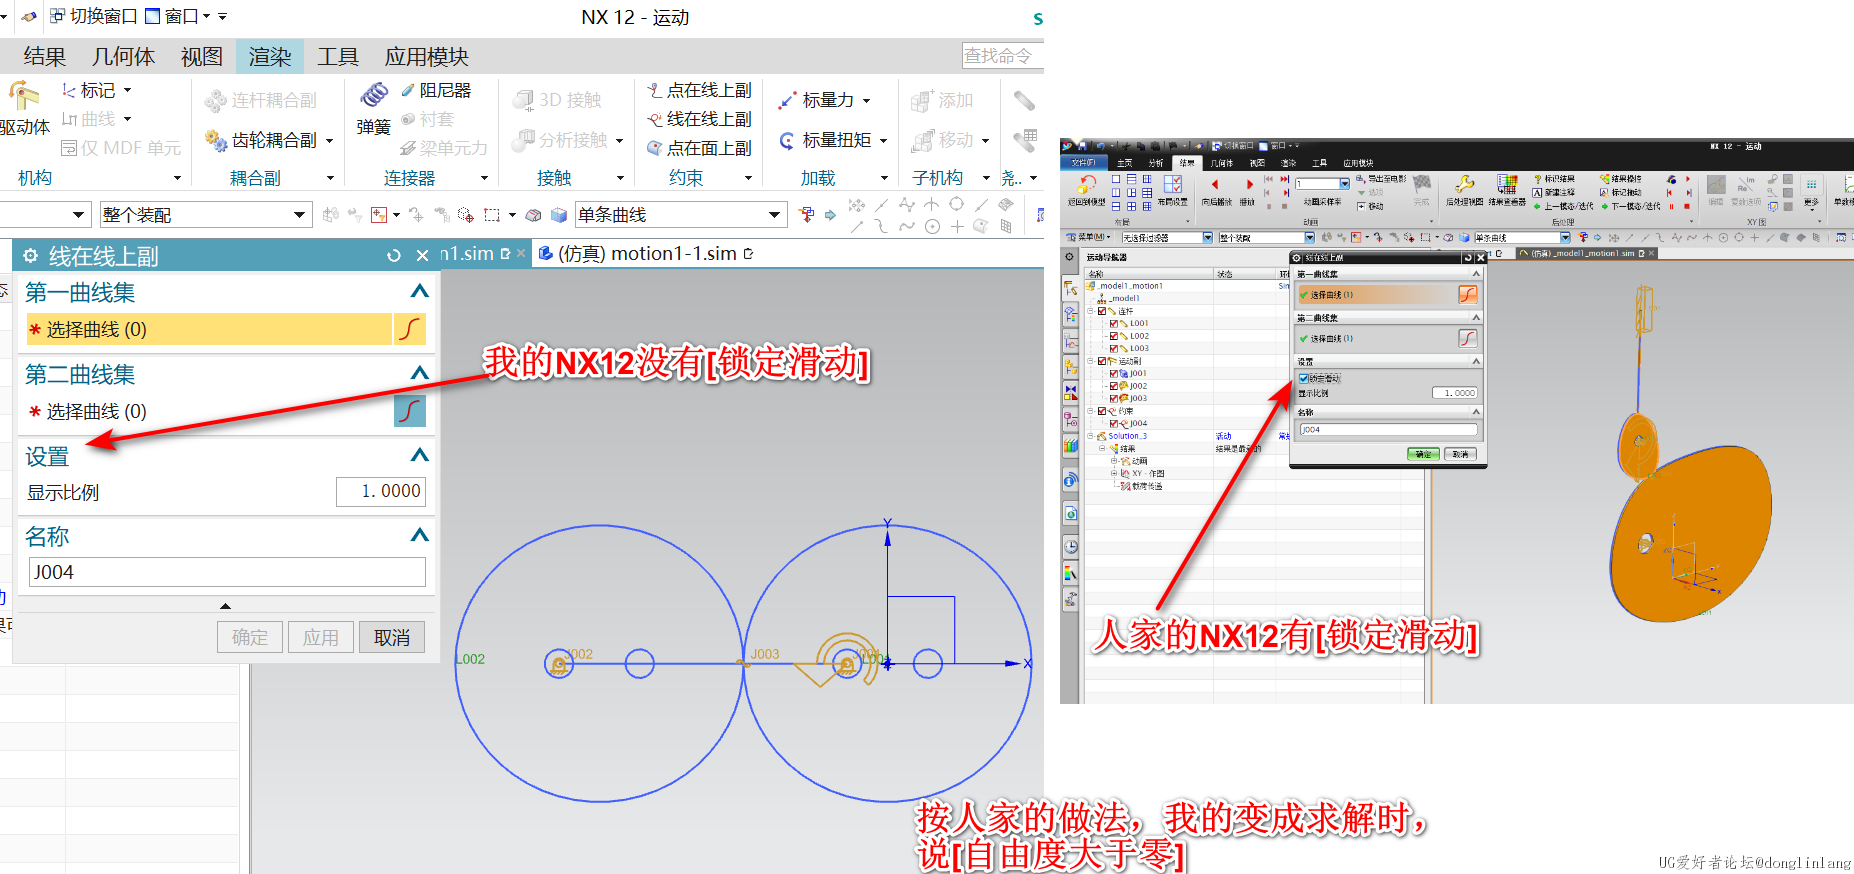This screenshot has height=874, width=1854.
Task: Click the 齿轮耦合副 gear coupler icon
Action: (216, 140)
